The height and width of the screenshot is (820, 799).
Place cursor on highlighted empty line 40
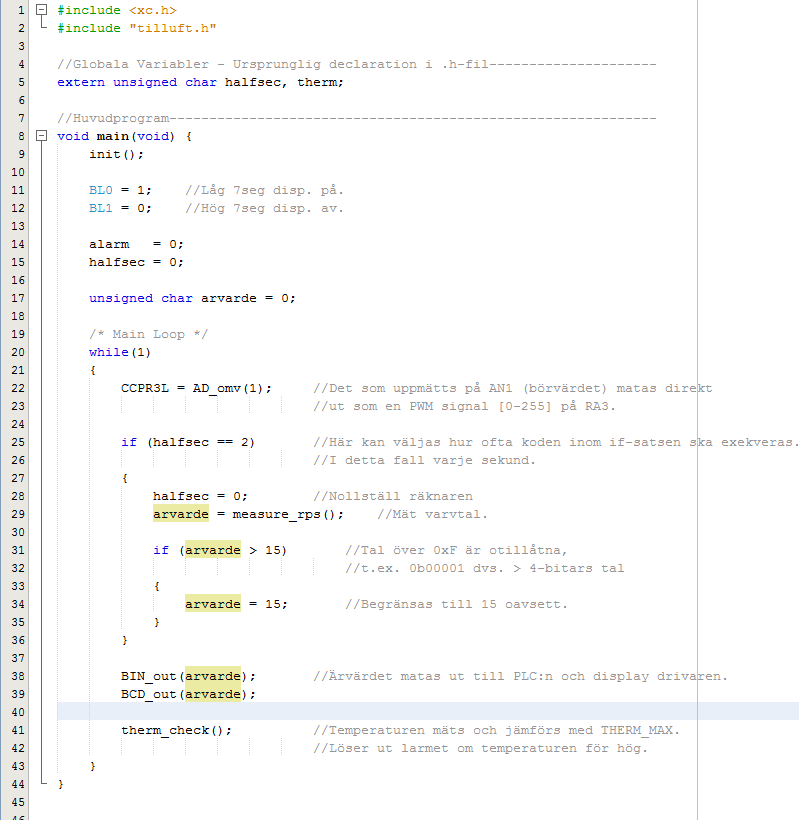click(400, 712)
